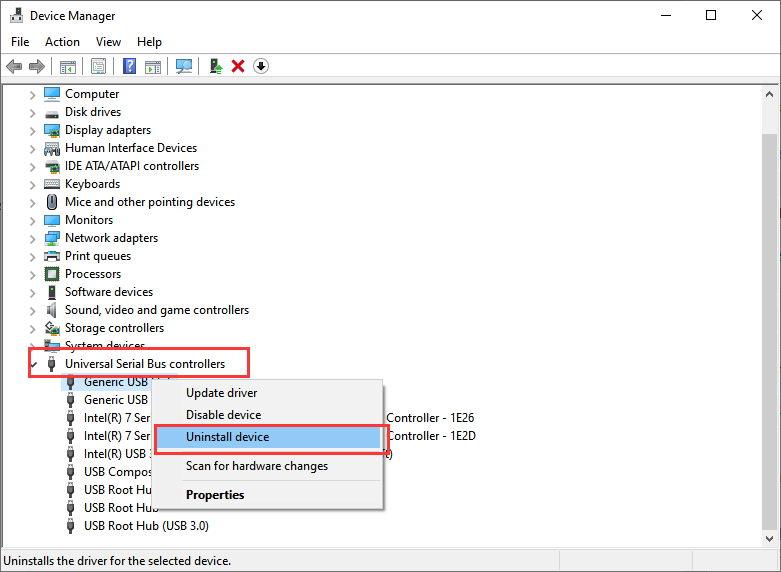Choose Properties from context menu
The height and width of the screenshot is (572, 781).
pos(267,495)
